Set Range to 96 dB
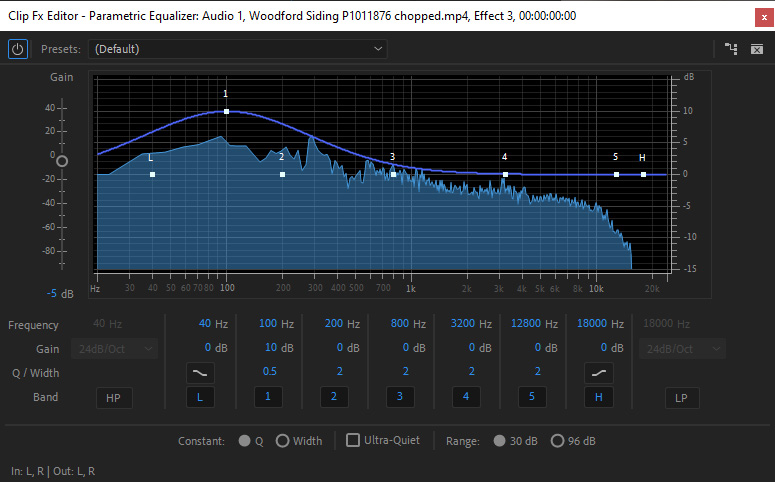Screen dimensions: 775x482 [558, 441]
